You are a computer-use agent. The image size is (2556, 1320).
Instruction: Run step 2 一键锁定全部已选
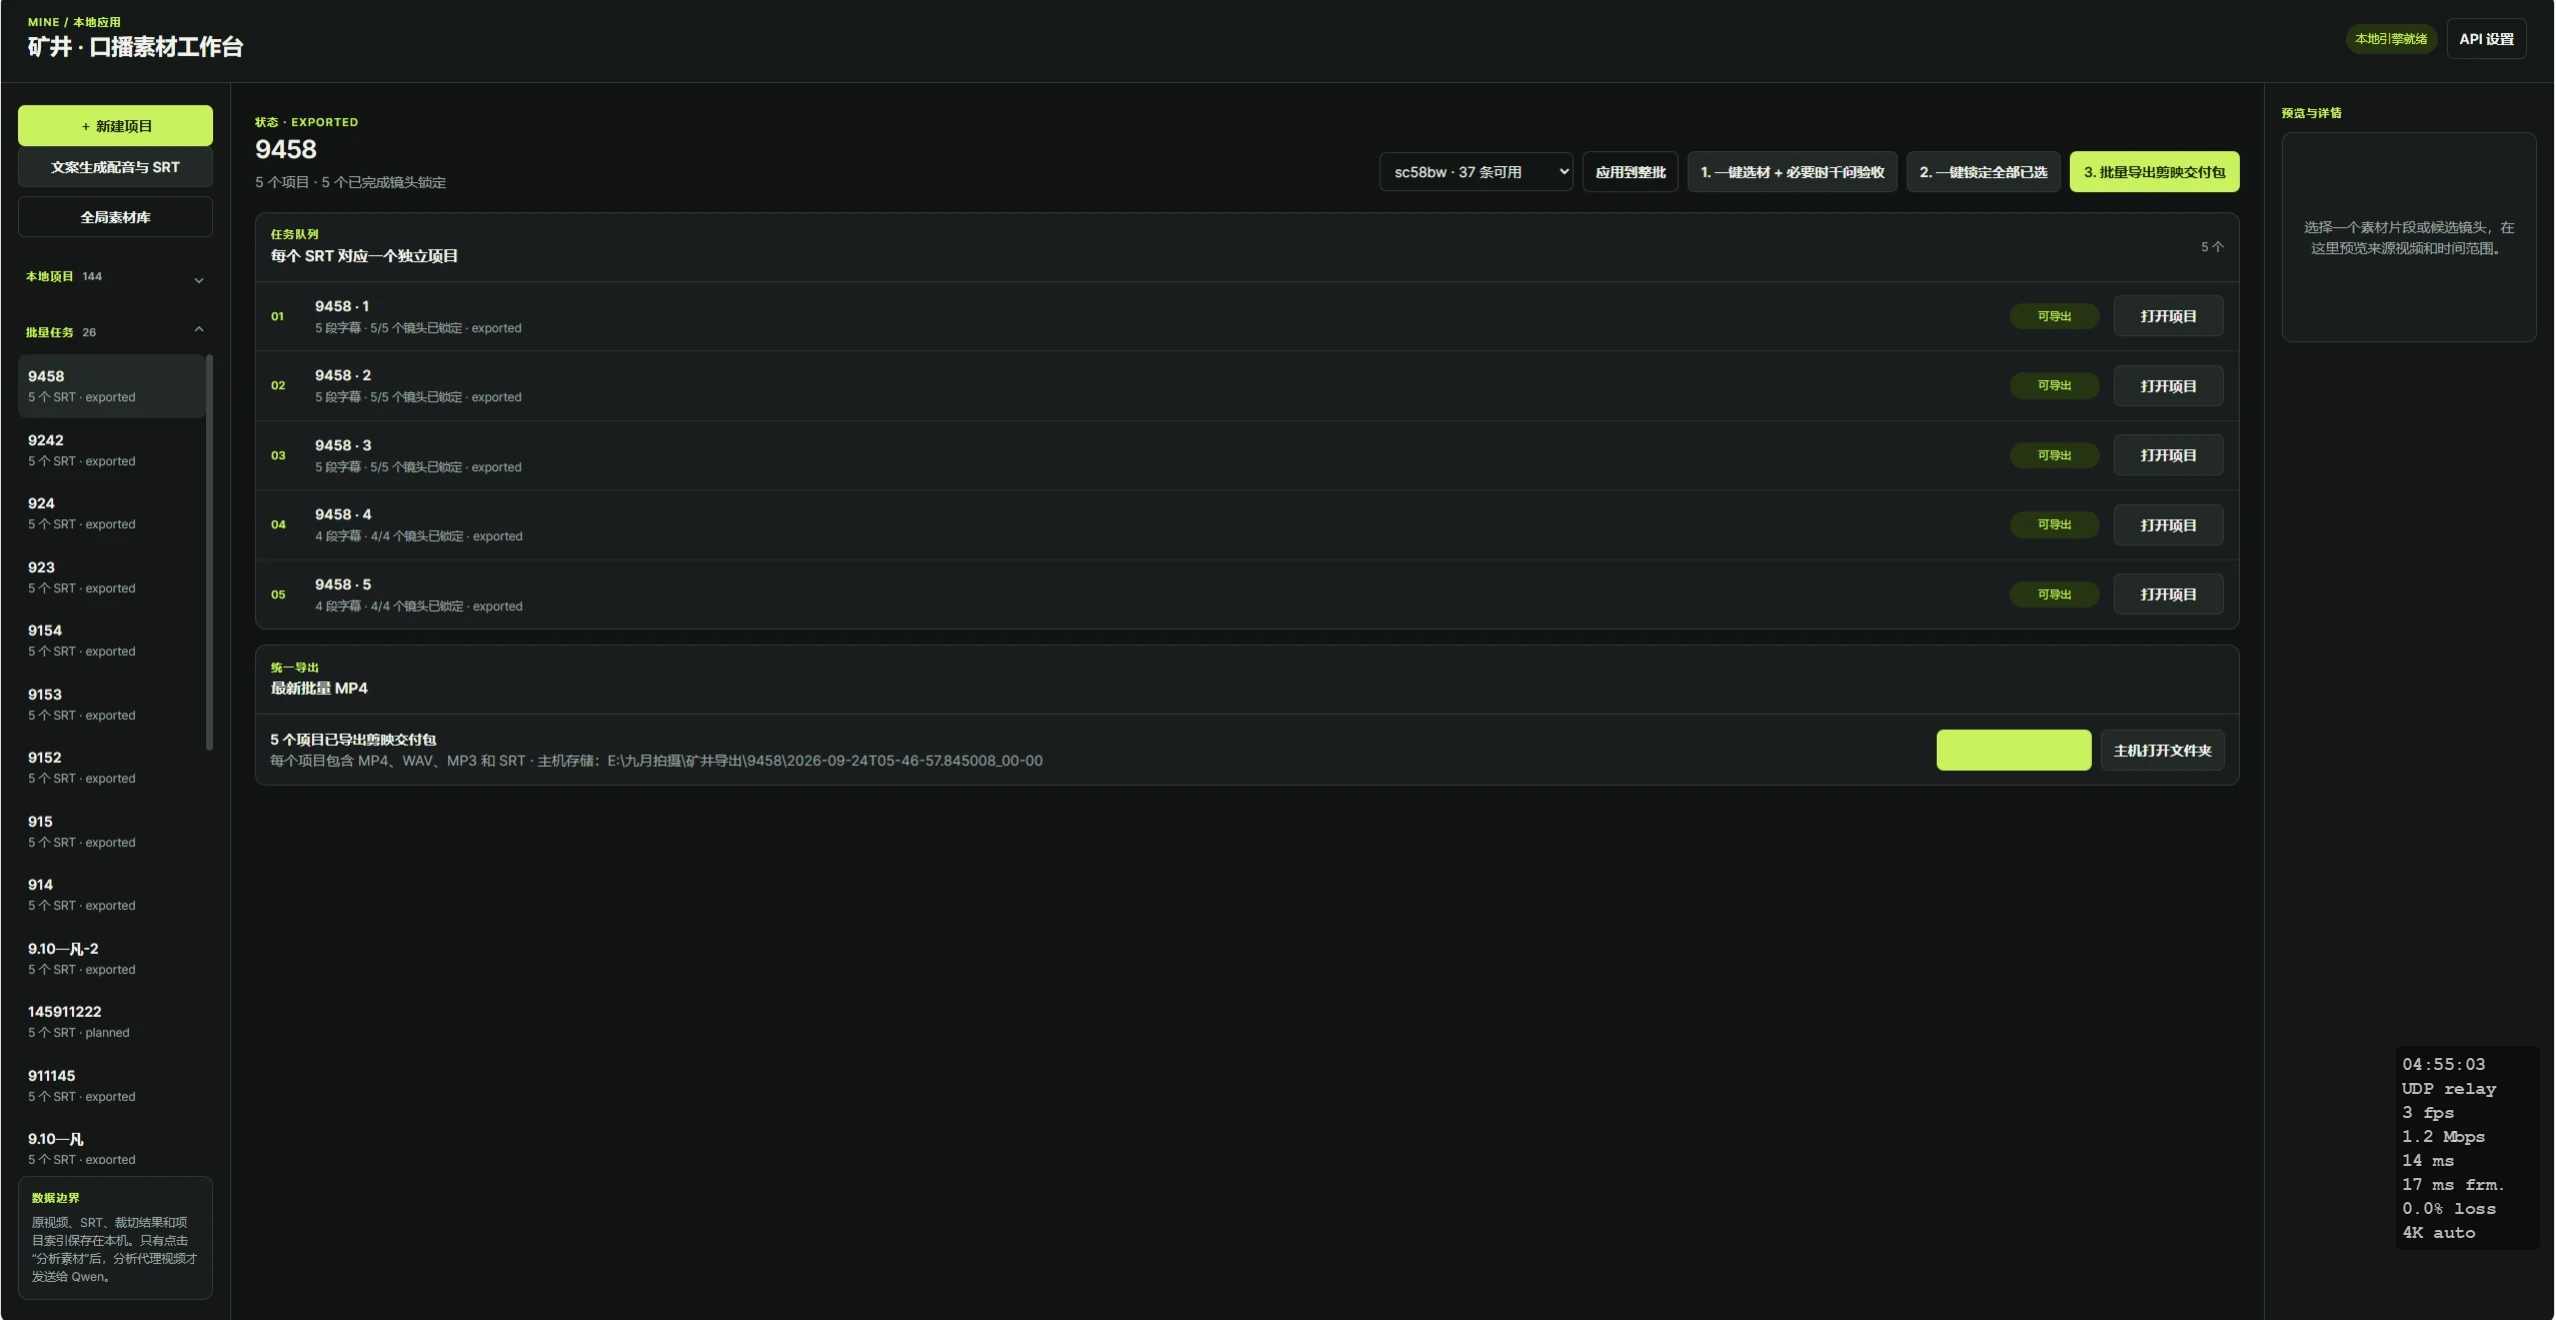tap(1983, 172)
